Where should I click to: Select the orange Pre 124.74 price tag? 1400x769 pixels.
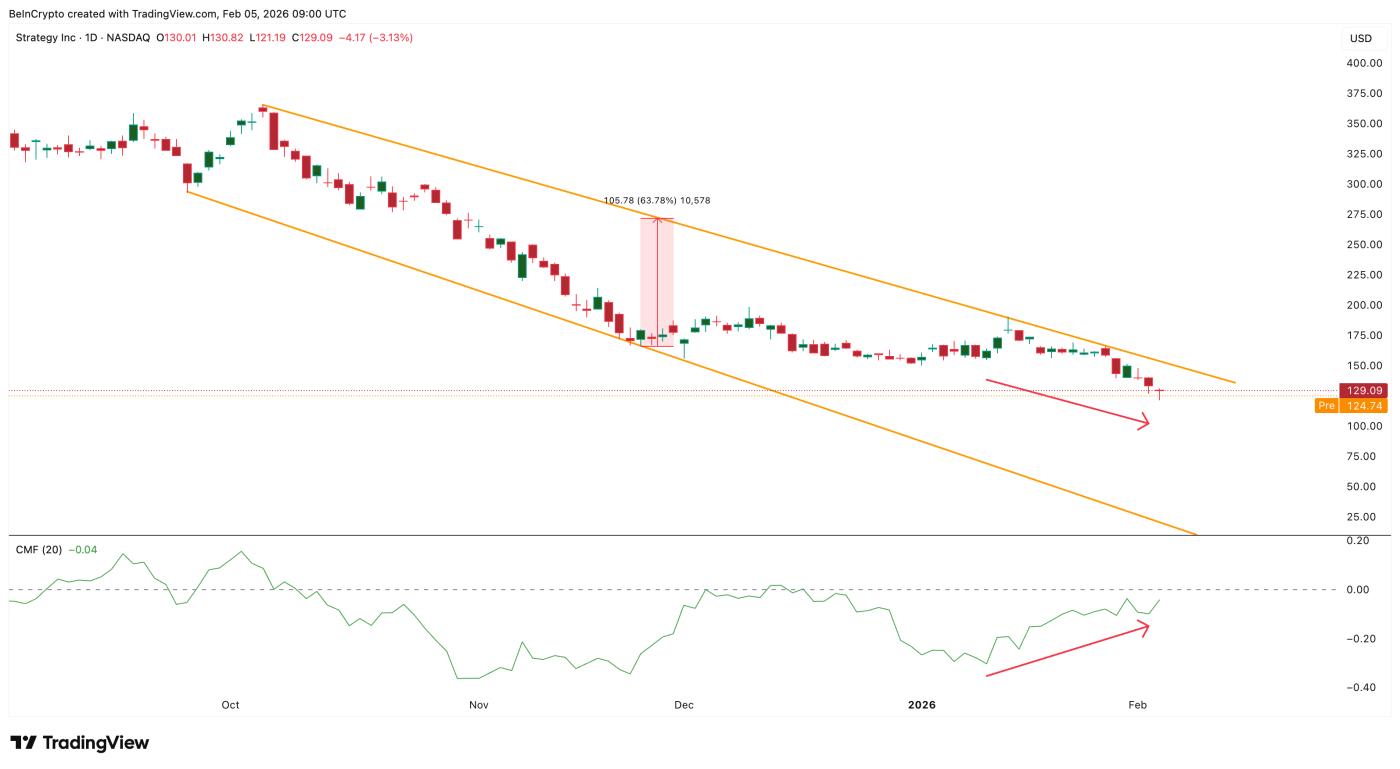tap(1350, 406)
